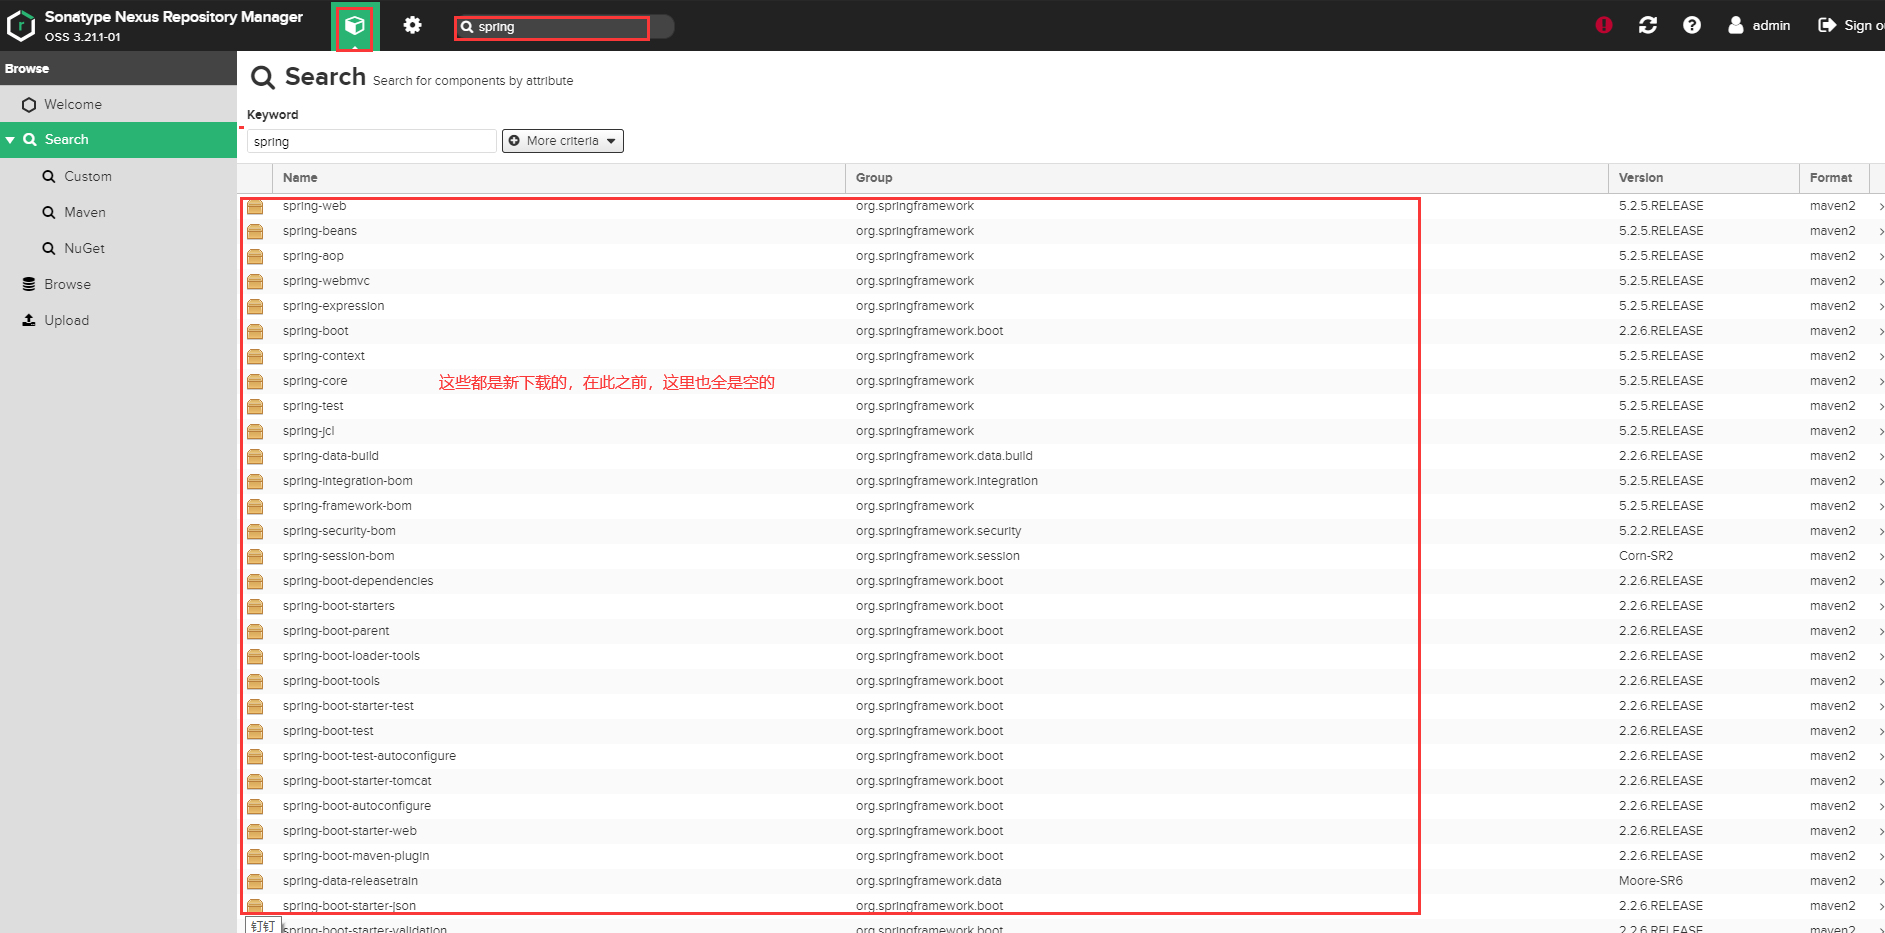This screenshot has height=933, width=1885.
Task: Click the spring-webmvc component icon
Action: [x=255, y=281]
